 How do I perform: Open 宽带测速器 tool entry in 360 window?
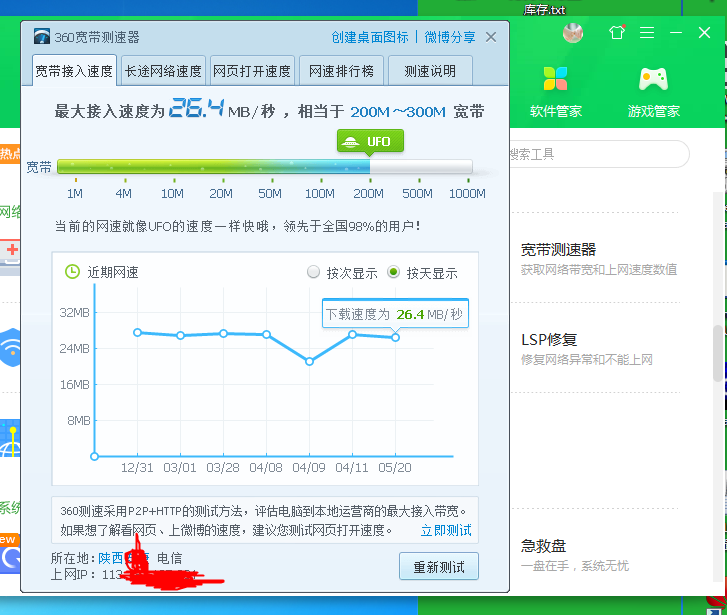598,258
